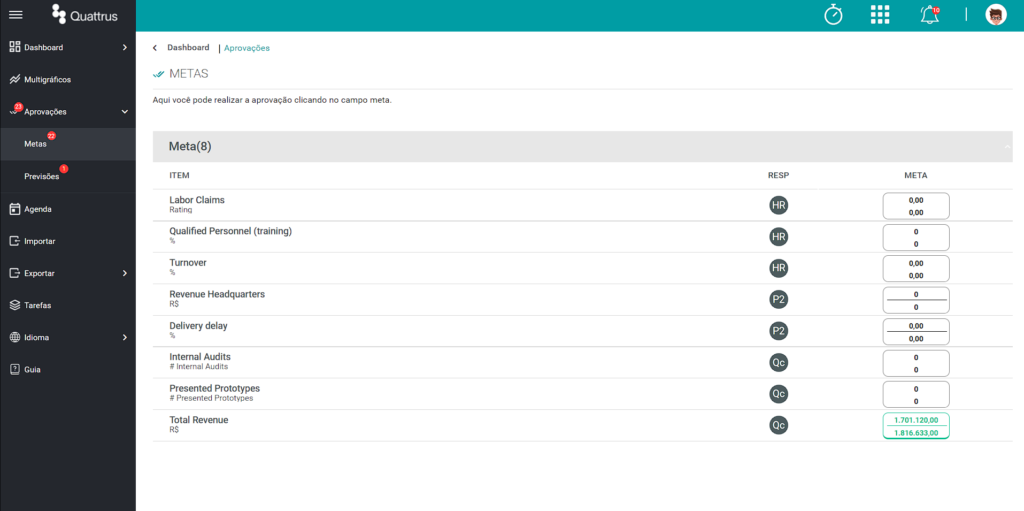Approve the Delivery delay meta field
The height and width of the screenshot is (511, 1024).
(916, 331)
